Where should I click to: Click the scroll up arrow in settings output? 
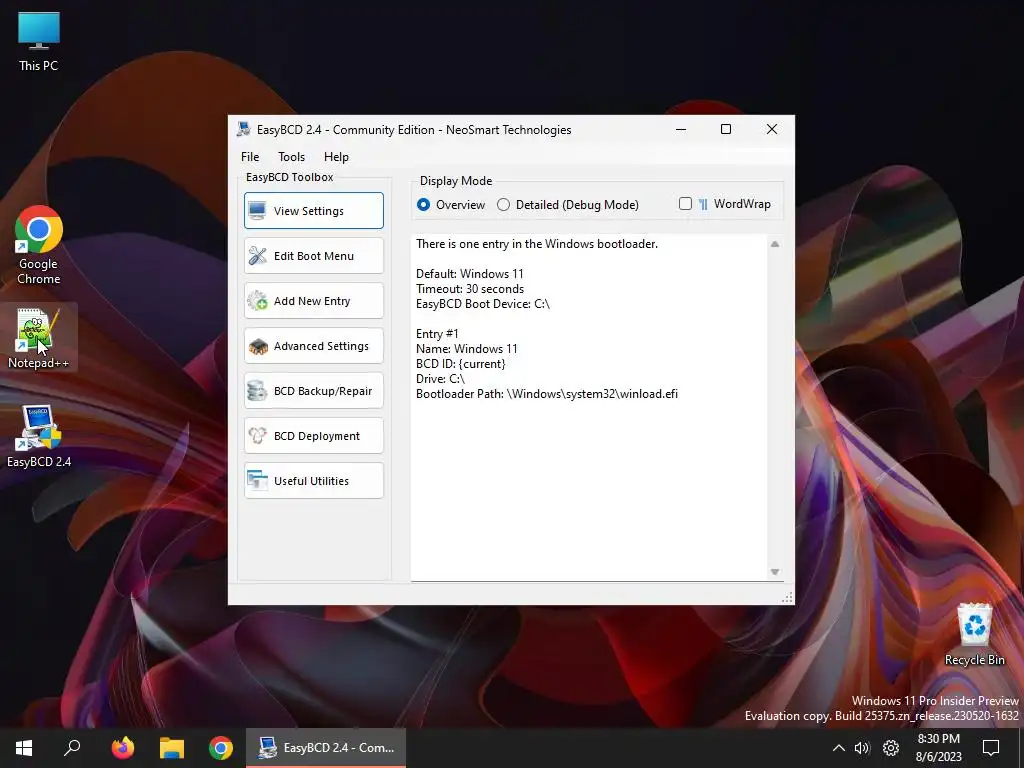(x=775, y=244)
